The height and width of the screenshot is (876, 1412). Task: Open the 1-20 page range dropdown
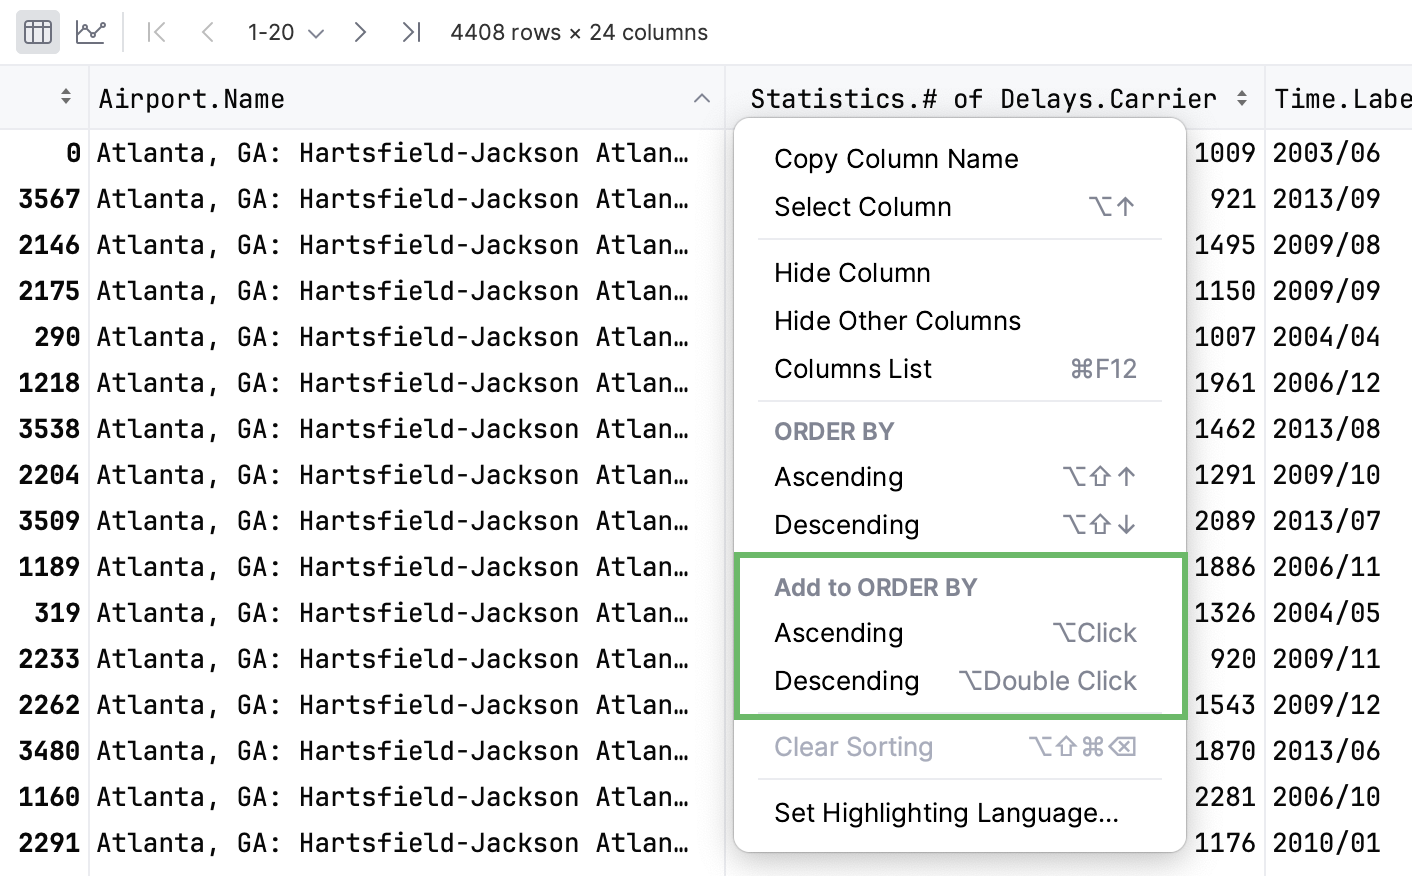pos(283,32)
